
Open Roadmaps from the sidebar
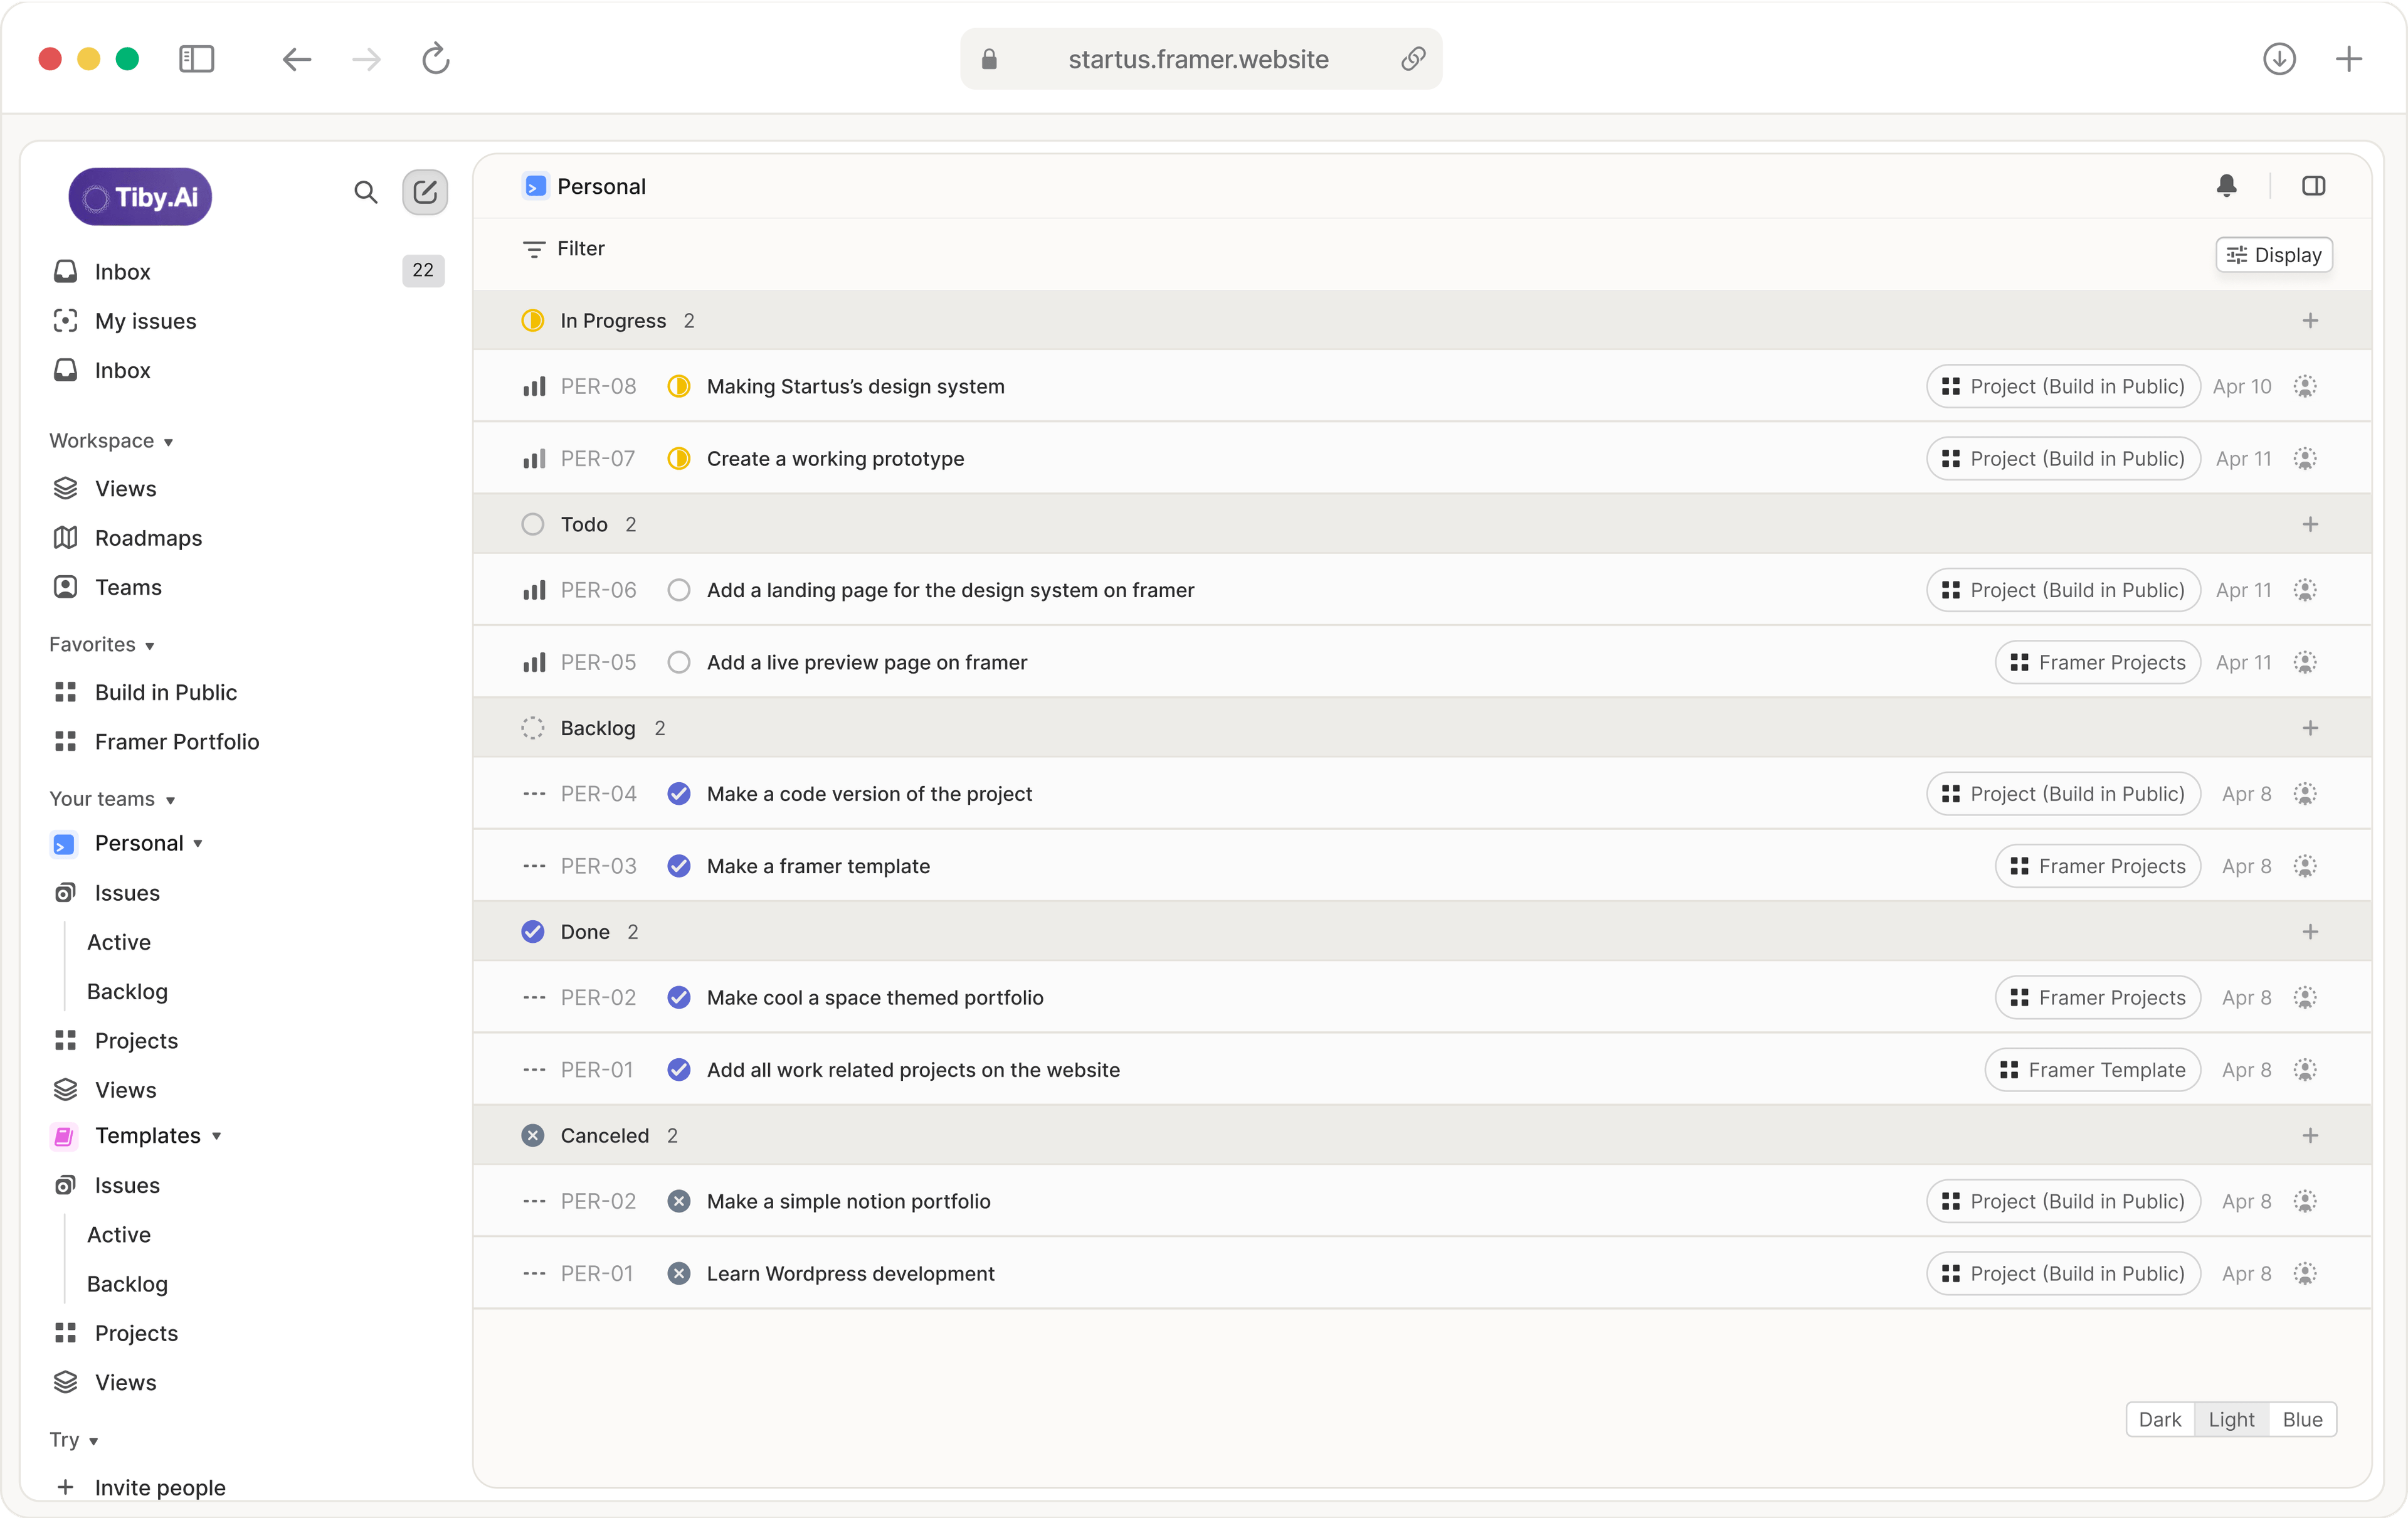tap(148, 537)
